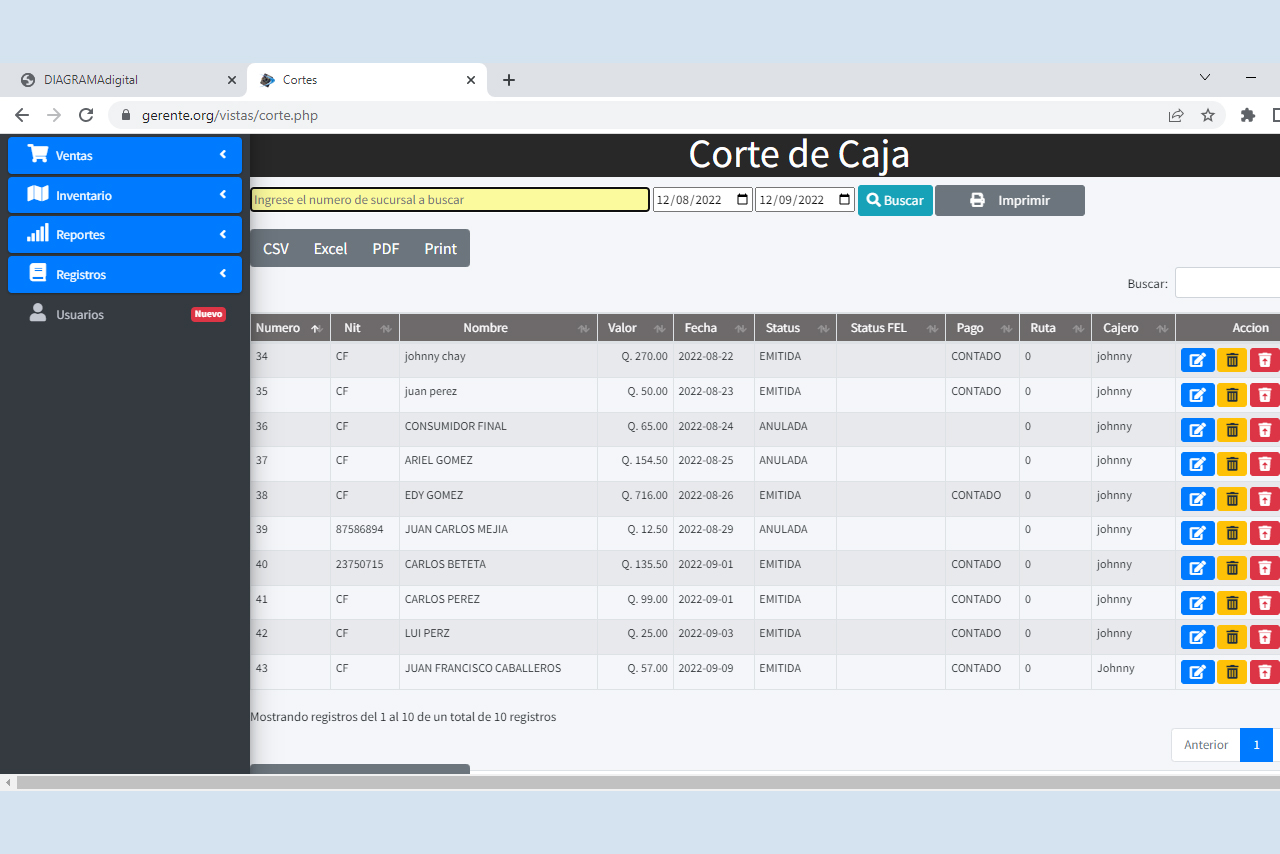Open the start date calendar picker 12/08/2022
This screenshot has width=1280, height=854.
pos(742,199)
